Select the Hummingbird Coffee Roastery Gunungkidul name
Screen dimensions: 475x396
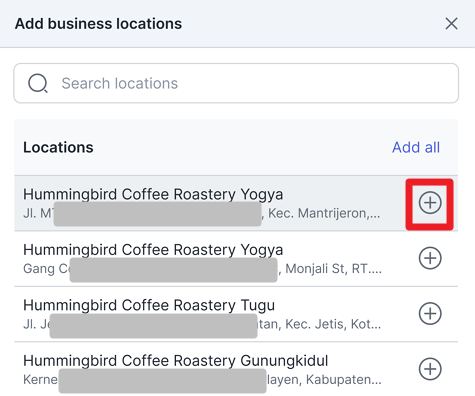point(176,361)
